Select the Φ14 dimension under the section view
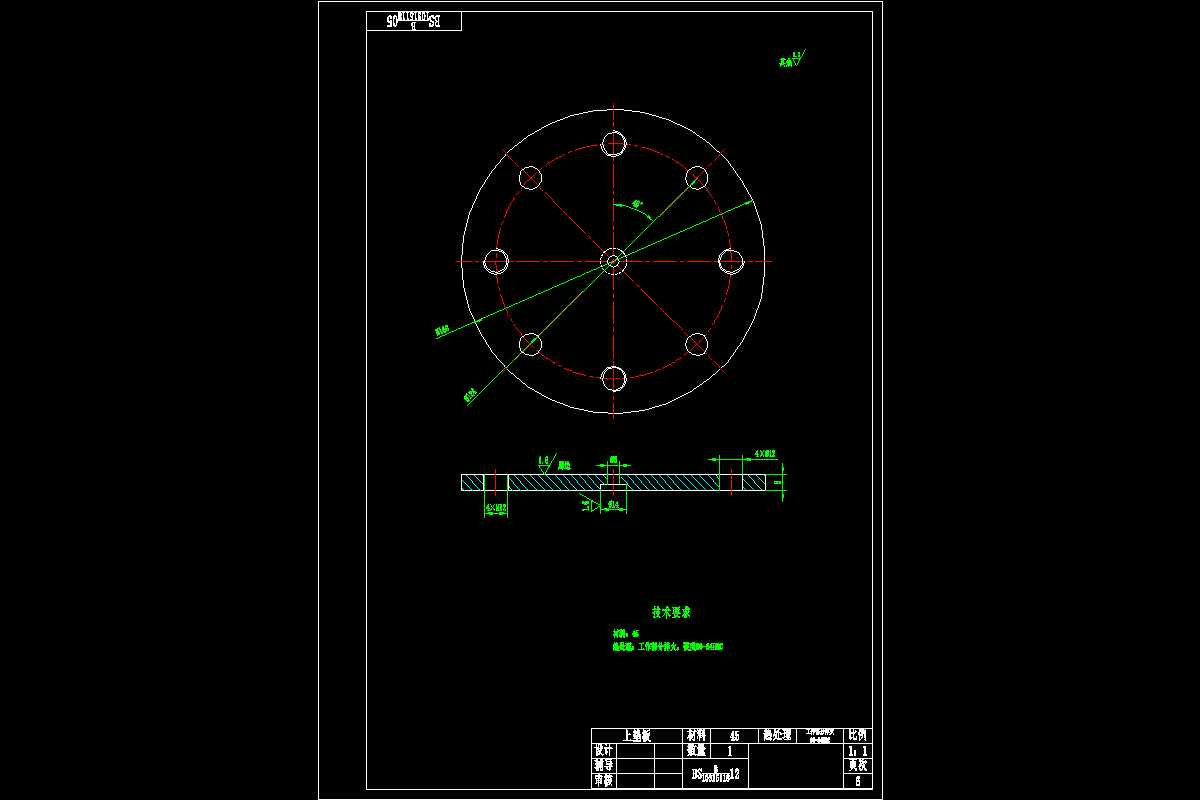Image resolution: width=1200 pixels, height=800 pixels. click(613, 505)
